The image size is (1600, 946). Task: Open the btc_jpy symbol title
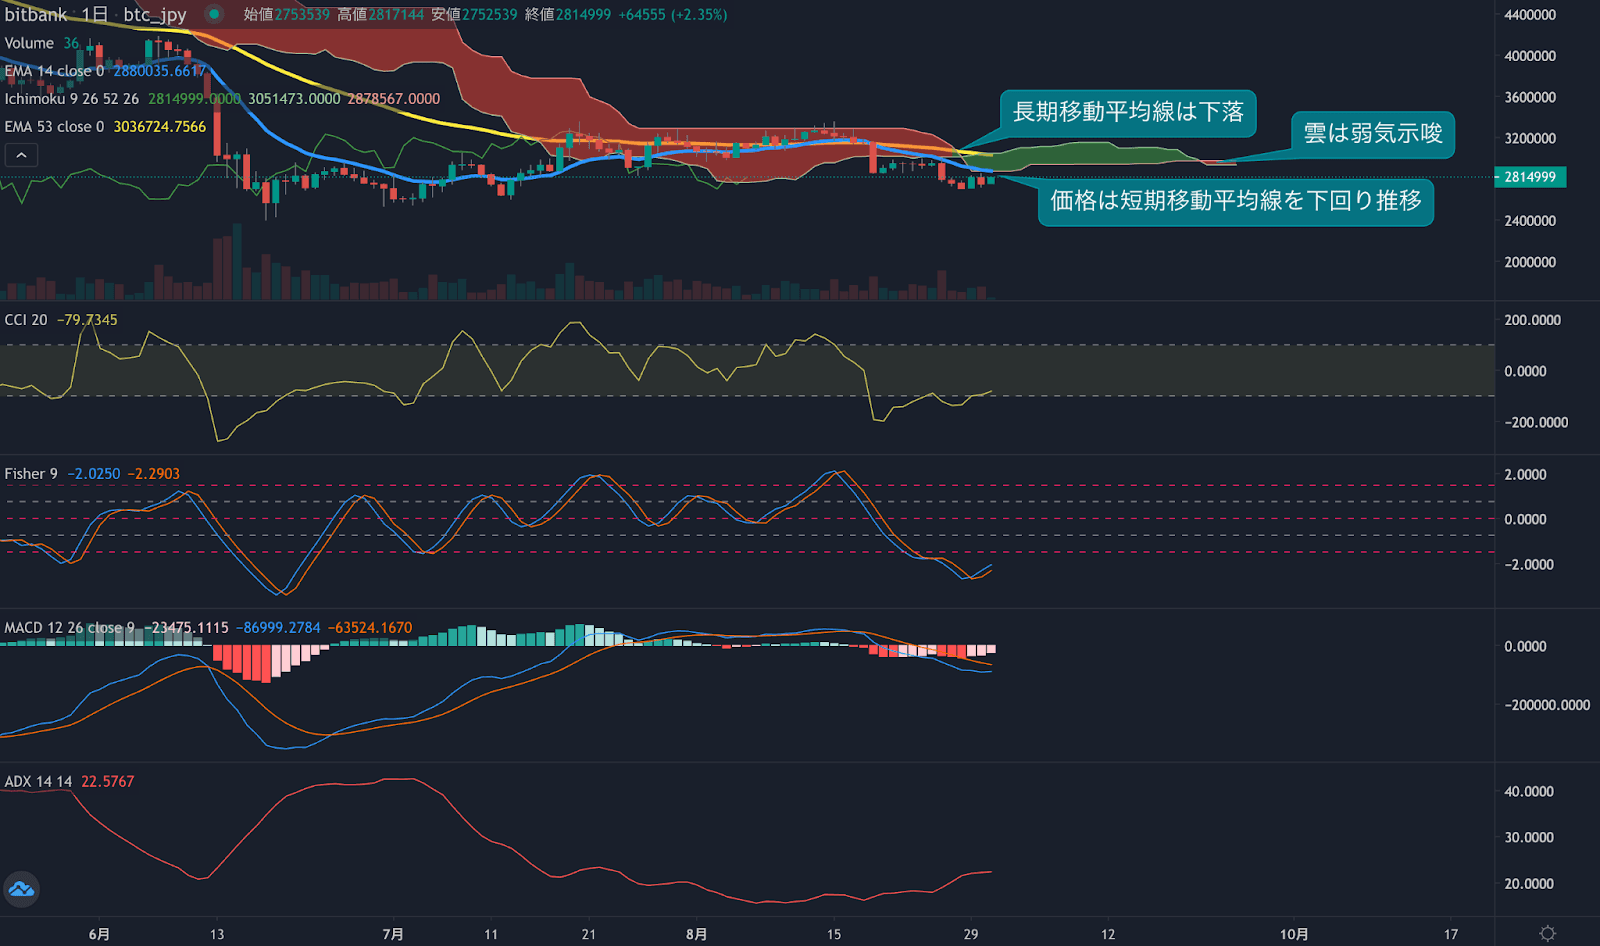(x=155, y=14)
